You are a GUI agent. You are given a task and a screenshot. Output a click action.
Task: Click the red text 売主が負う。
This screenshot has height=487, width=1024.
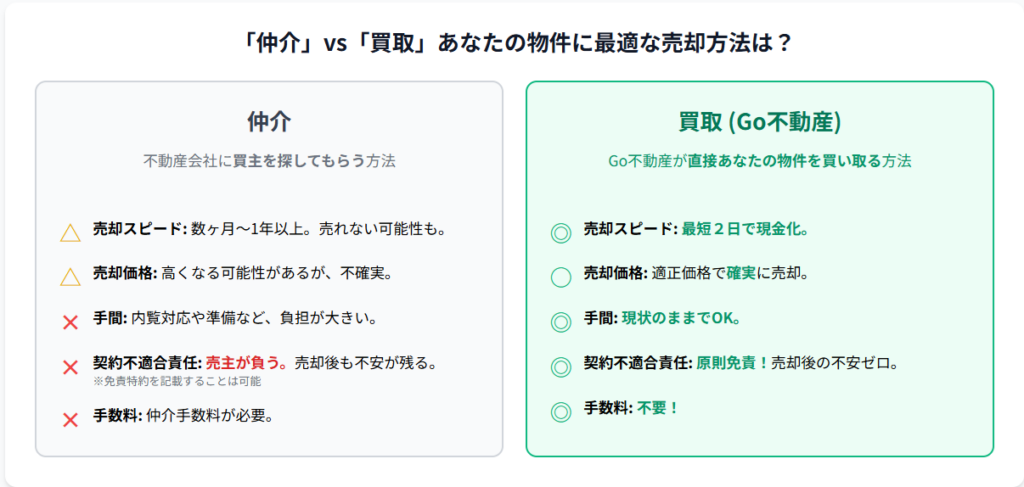pos(247,362)
